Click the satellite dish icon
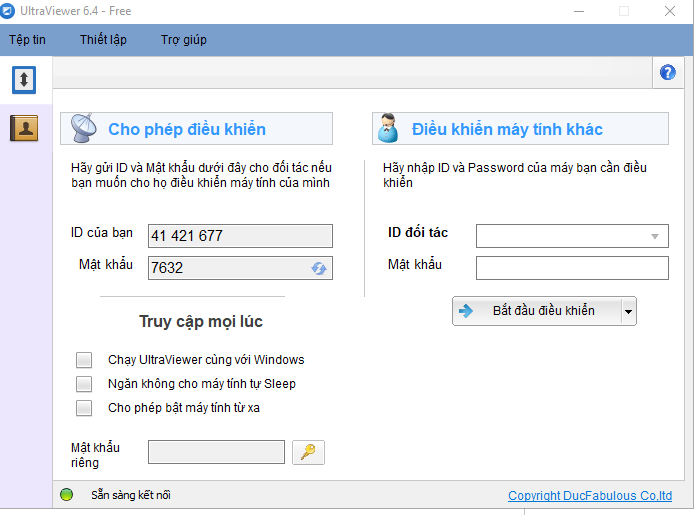 [x=83, y=128]
